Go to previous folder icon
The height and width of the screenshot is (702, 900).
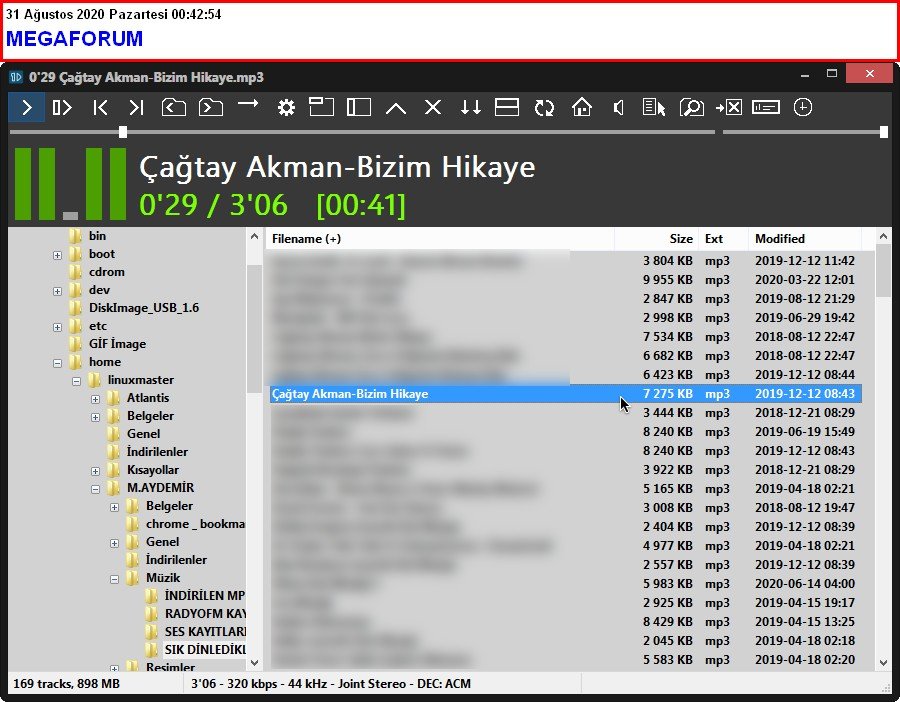tap(173, 107)
